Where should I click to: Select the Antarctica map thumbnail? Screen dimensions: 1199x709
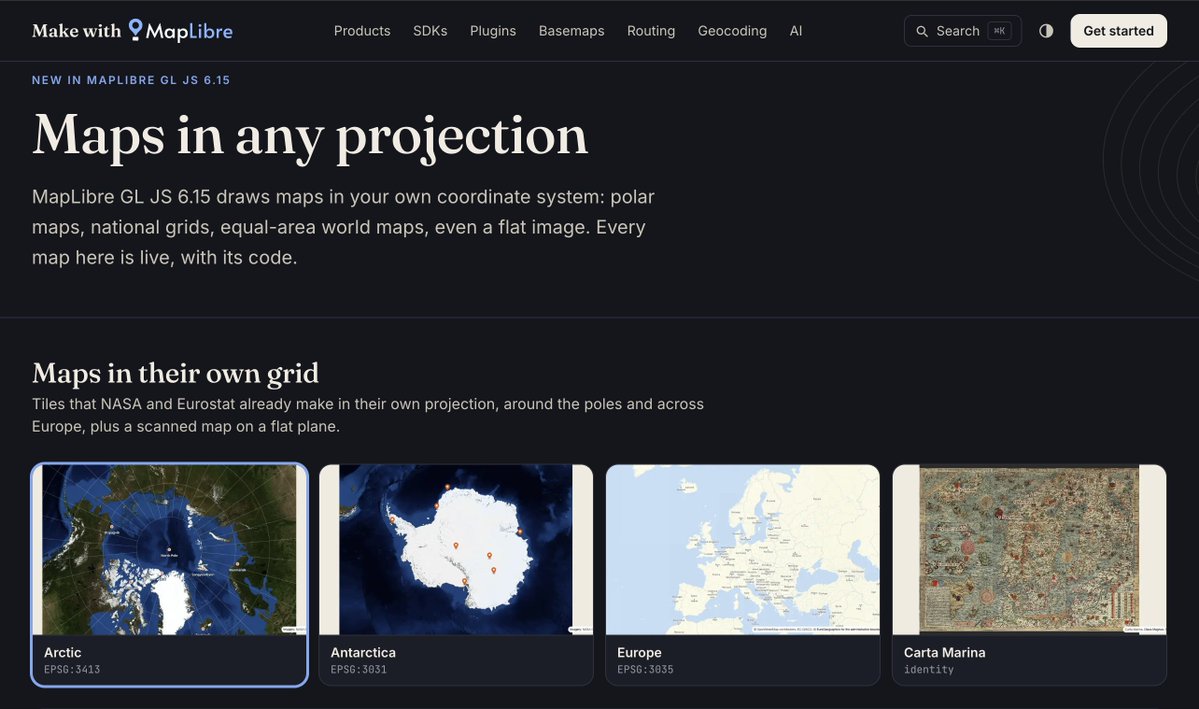(456, 549)
